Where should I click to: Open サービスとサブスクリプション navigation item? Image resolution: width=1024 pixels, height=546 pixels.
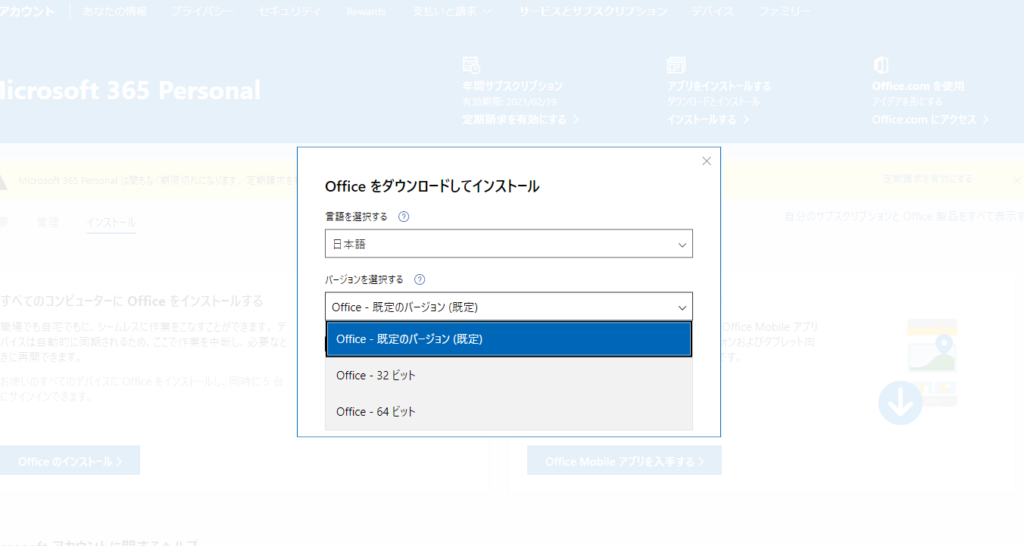tap(593, 11)
